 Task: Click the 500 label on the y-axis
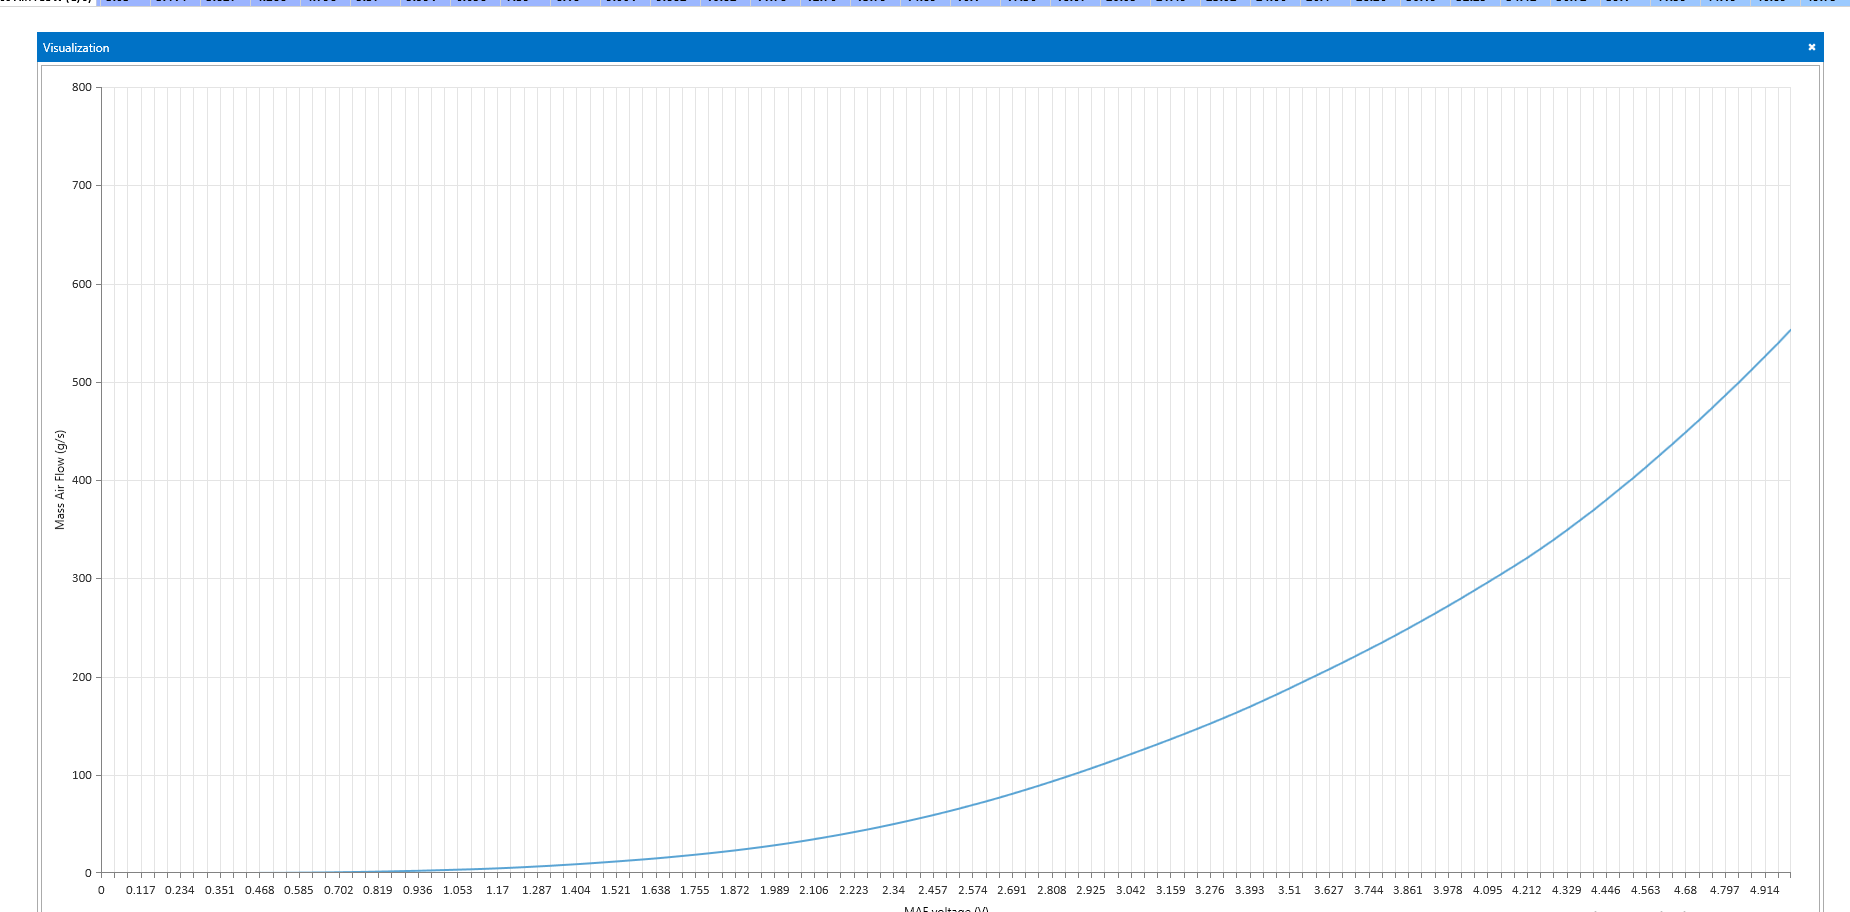point(82,382)
